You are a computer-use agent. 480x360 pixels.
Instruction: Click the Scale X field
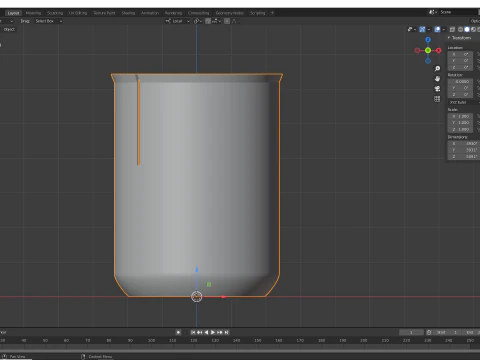point(460,116)
